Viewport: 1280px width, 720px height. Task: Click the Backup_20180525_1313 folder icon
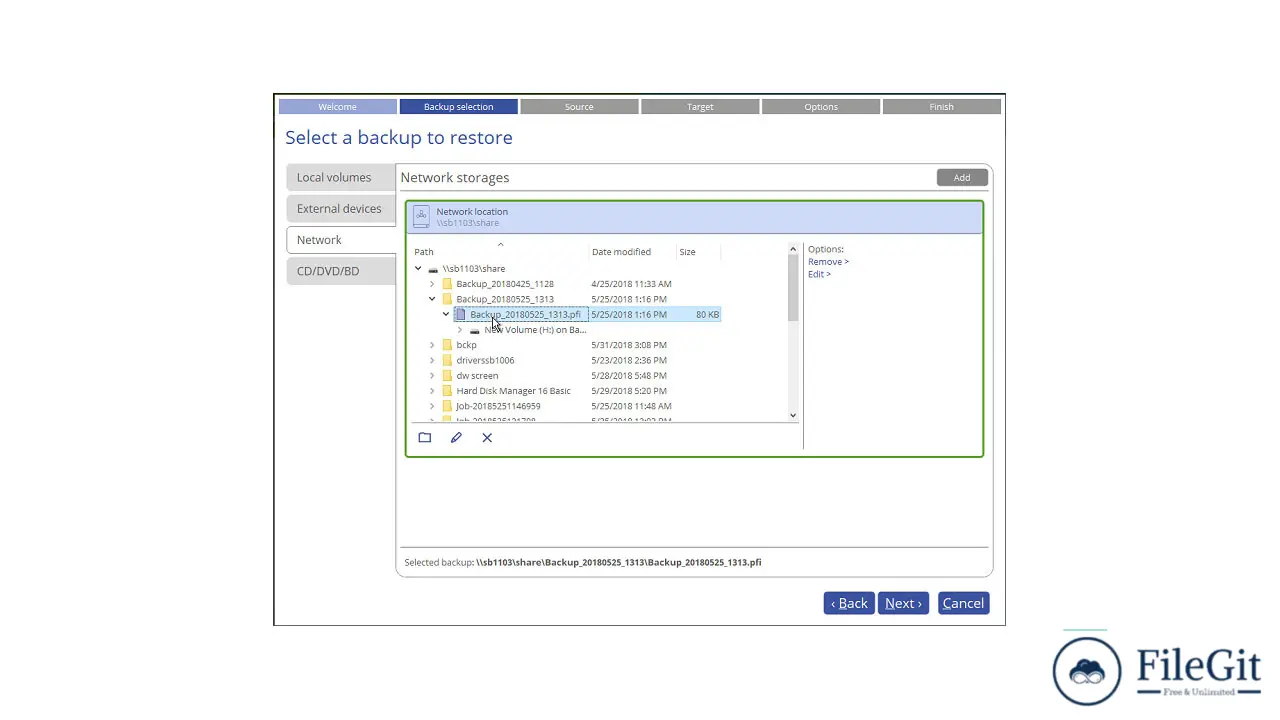click(447, 299)
